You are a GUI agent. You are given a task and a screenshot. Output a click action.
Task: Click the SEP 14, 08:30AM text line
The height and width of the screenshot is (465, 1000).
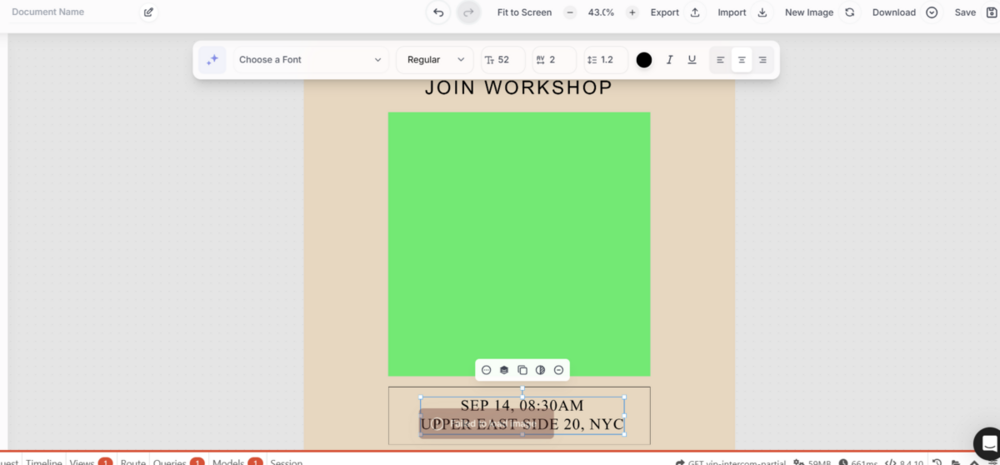pos(522,405)
